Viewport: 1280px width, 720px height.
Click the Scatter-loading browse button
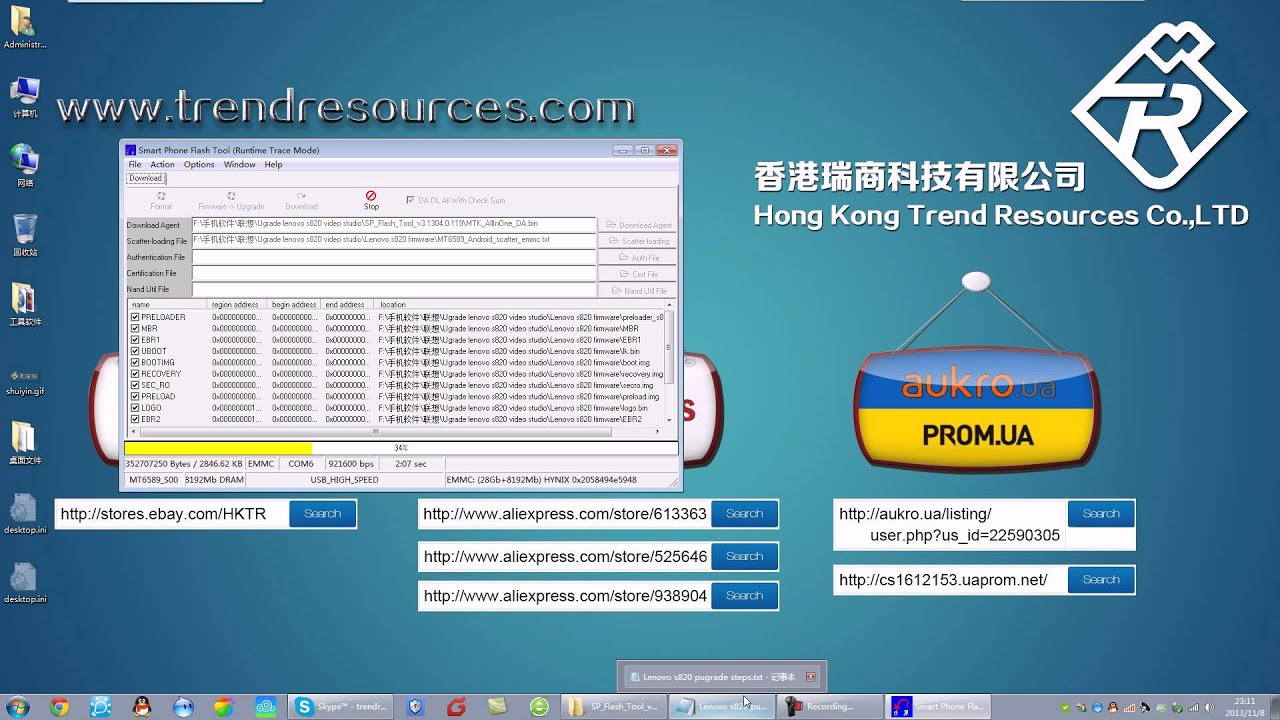pyautogui.click(x=637, y=241)
